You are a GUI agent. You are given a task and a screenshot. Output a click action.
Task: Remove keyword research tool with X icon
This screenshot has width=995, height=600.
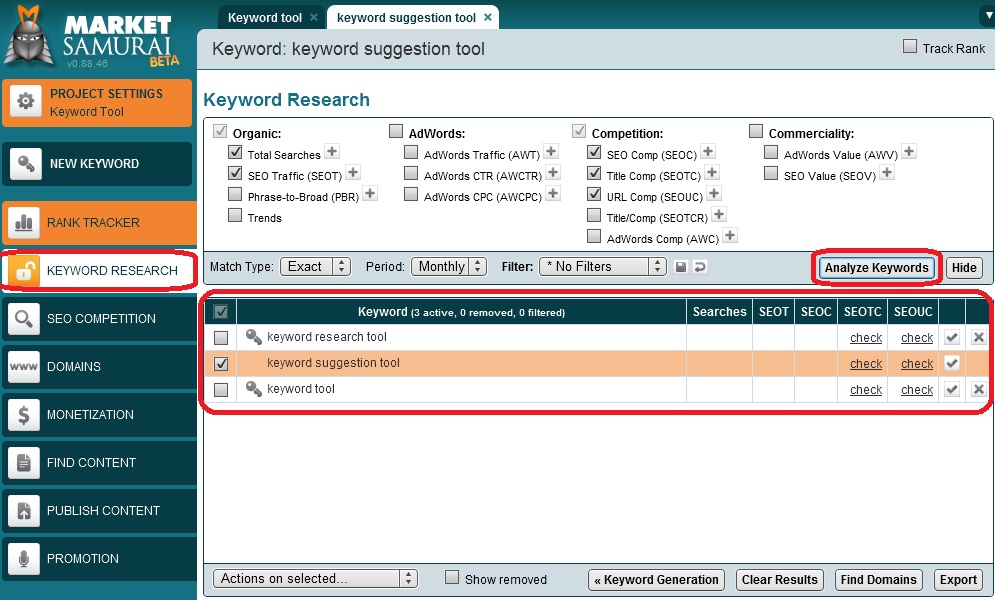pyautogui.click(x=979, y=337)
